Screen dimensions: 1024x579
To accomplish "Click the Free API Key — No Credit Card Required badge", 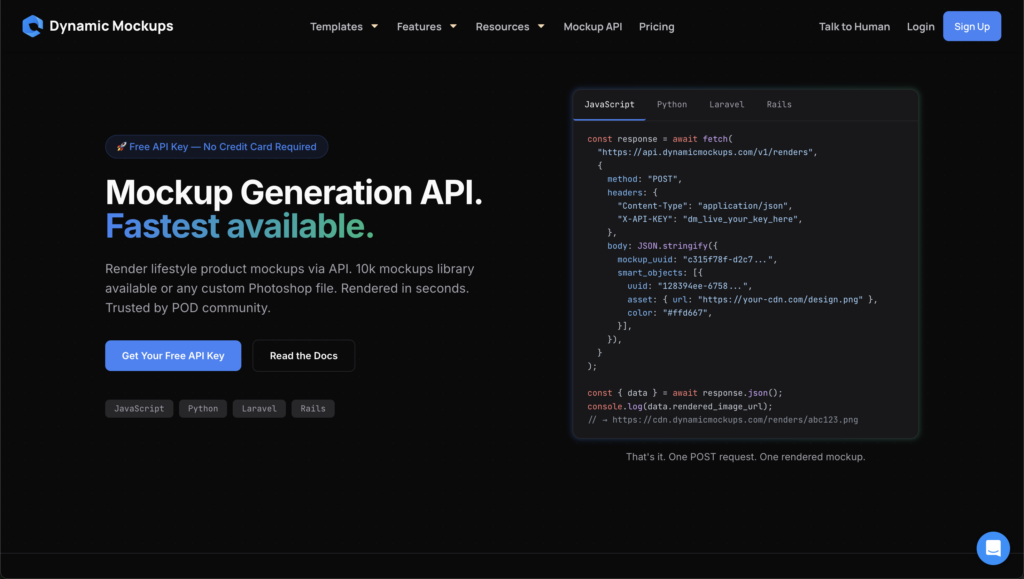I will (217, 147).
